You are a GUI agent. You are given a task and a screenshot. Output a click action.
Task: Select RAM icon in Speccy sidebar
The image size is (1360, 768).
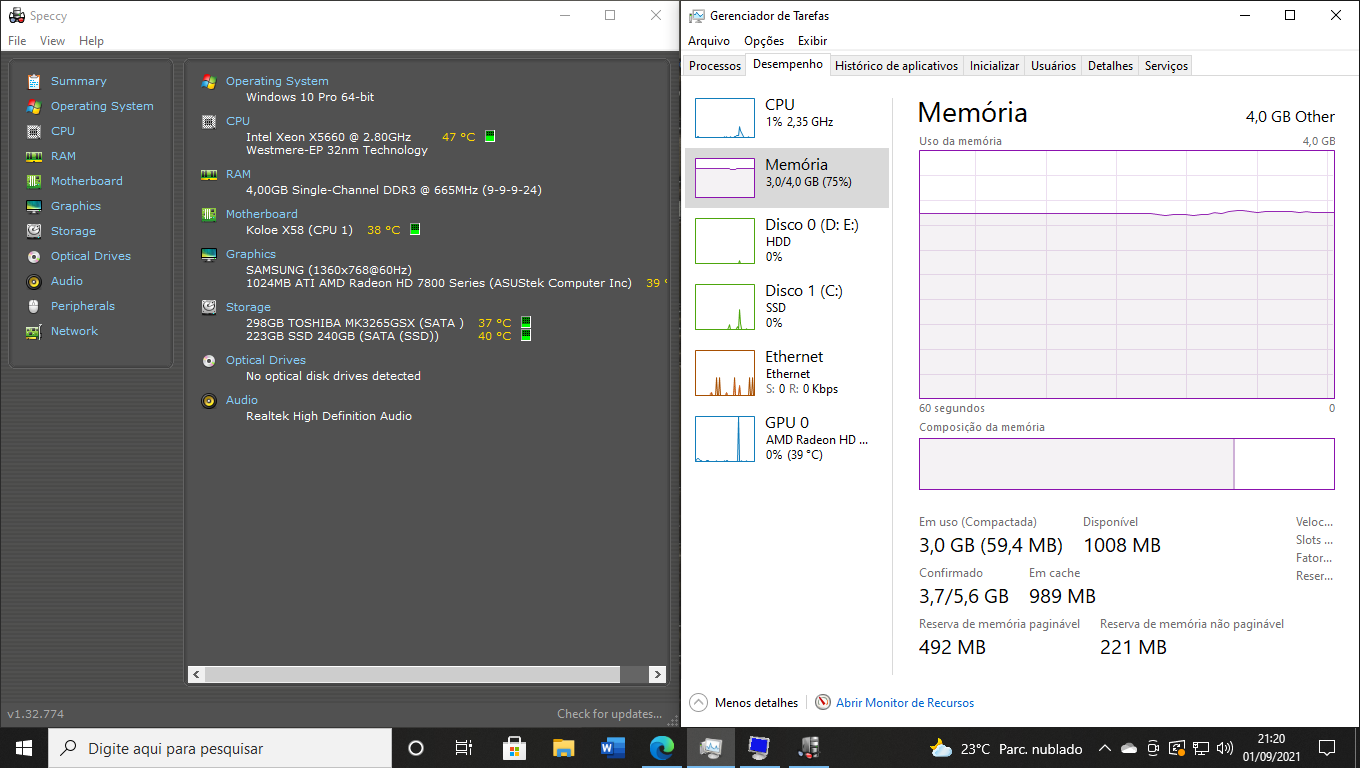click(x=34, y=156)
